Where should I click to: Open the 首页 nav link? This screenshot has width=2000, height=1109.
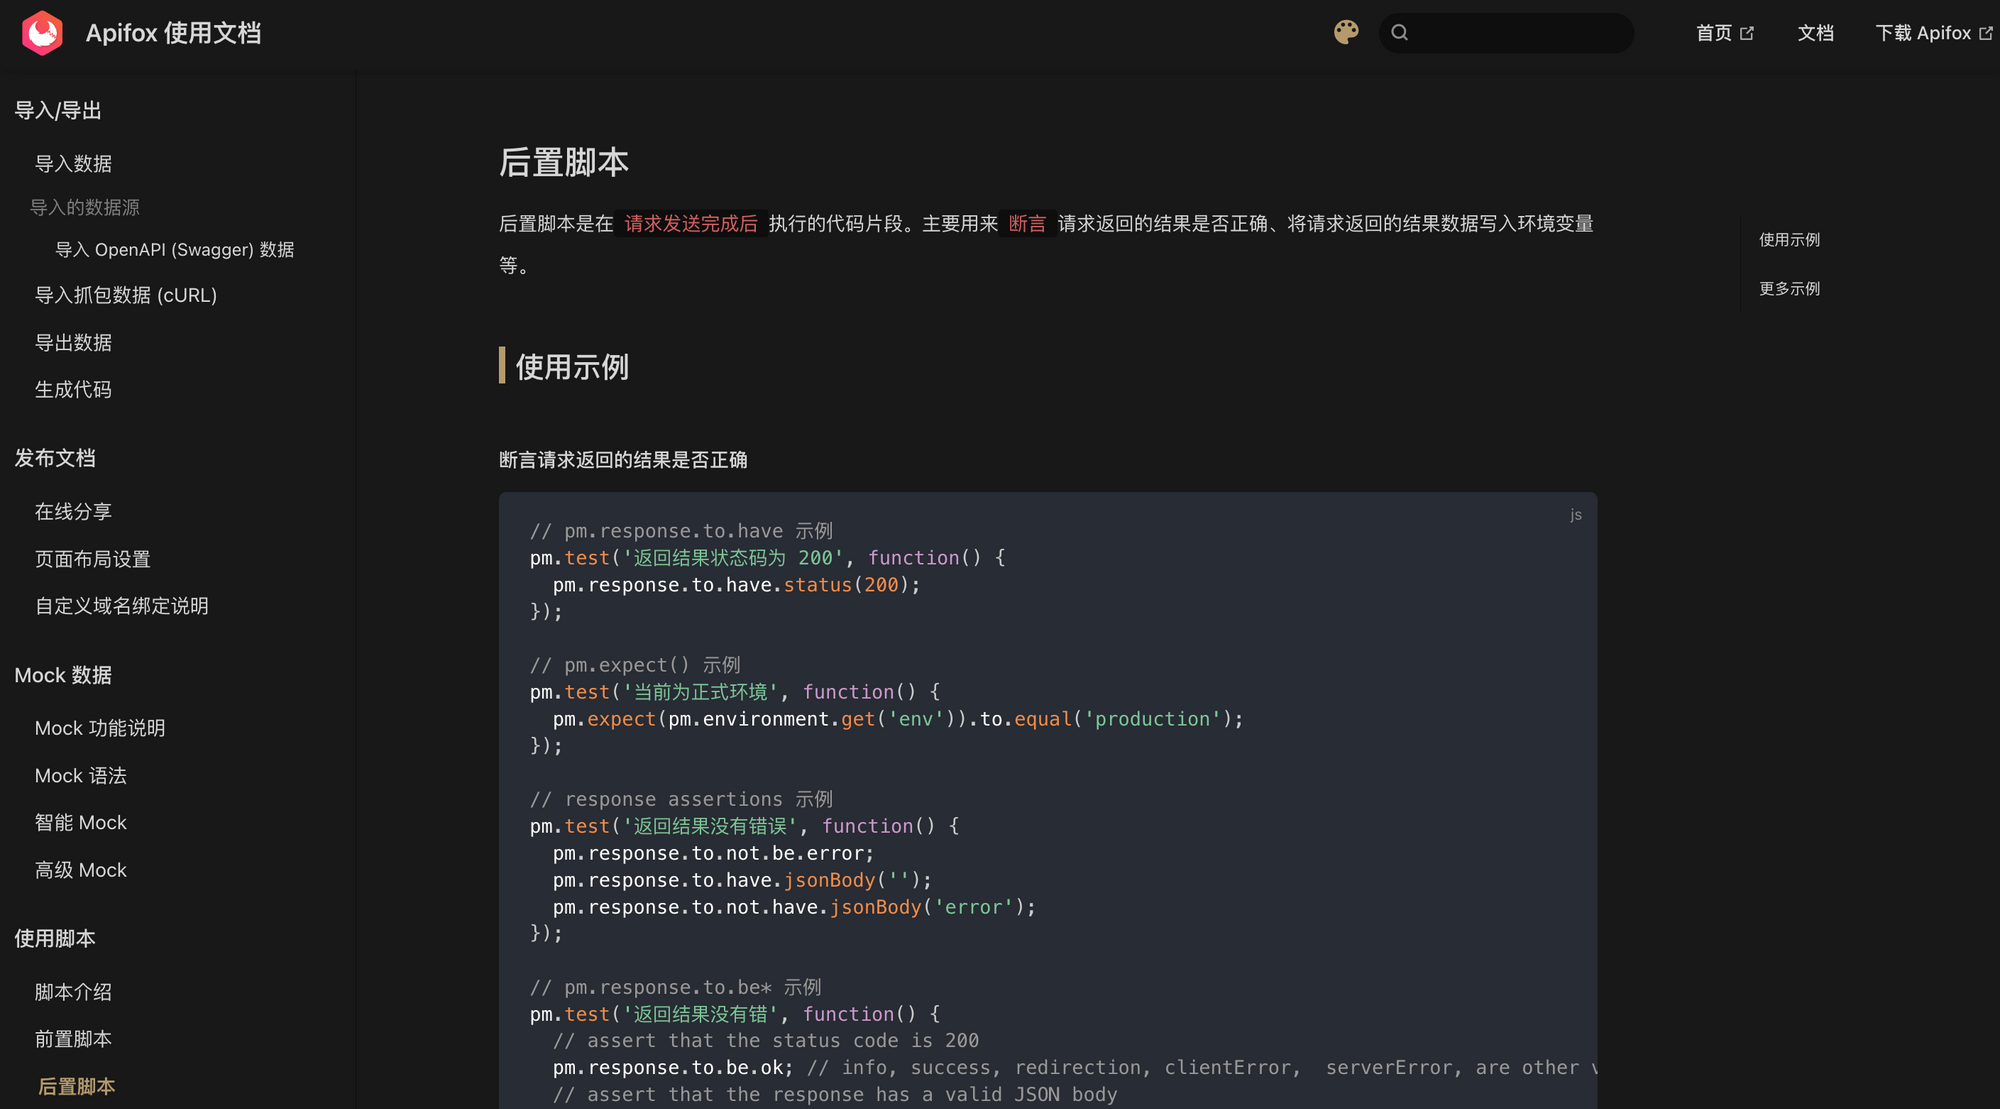[x=1713, y=33]
